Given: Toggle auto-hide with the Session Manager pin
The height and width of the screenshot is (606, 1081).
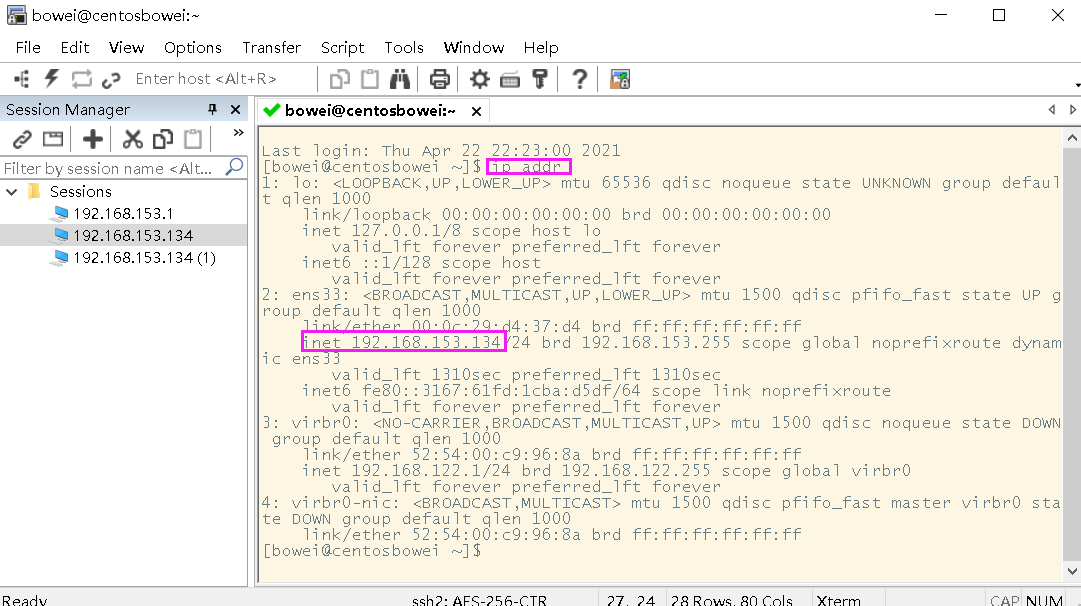Looking at the screenshot, I should (x=213, y=109).
